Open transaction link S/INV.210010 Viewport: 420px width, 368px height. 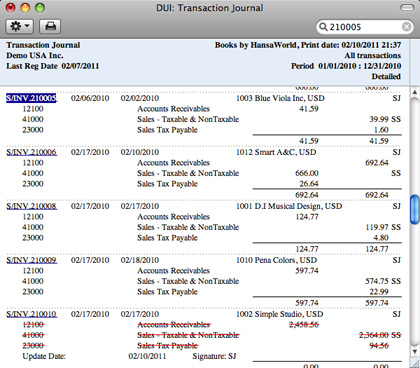[x=31, y=314]
